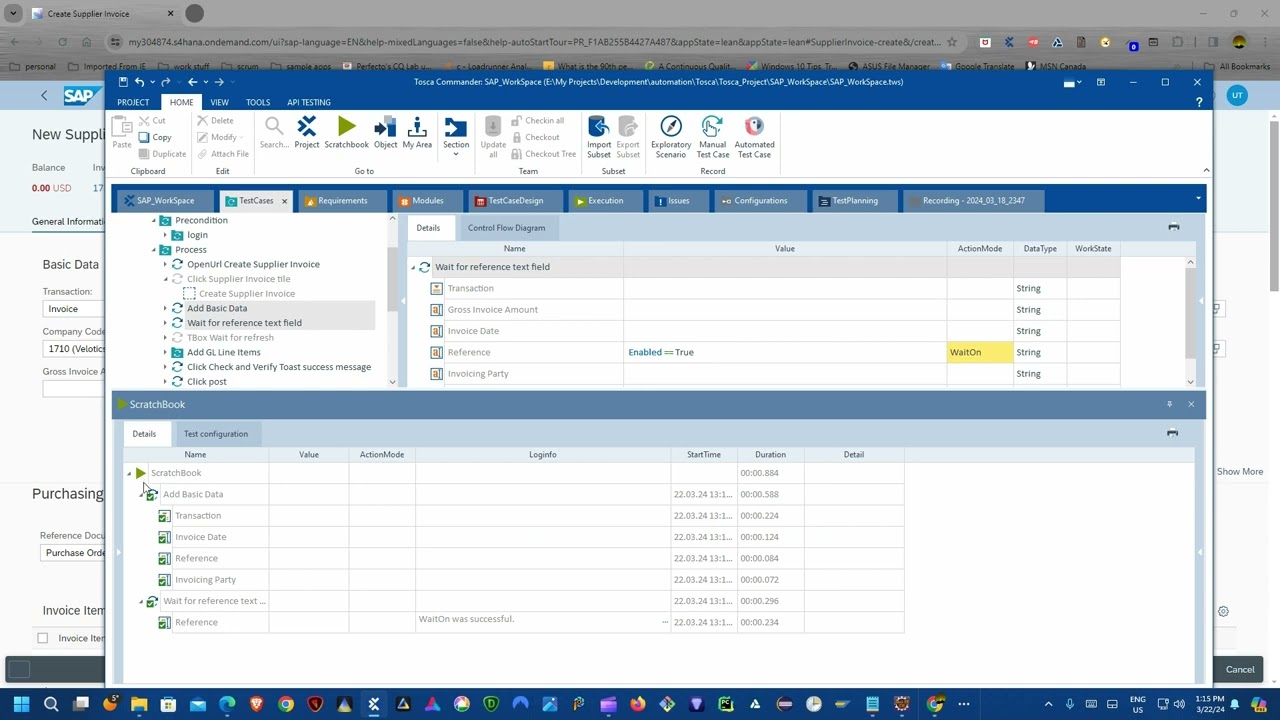Open the Test configuration tab in ScratchBook

coord(215,434)
